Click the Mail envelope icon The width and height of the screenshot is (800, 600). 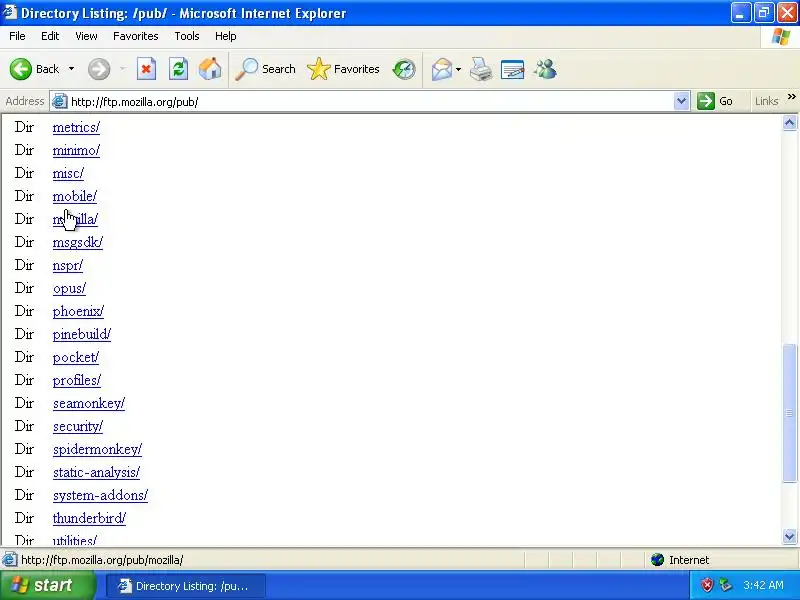pos(442,69)
